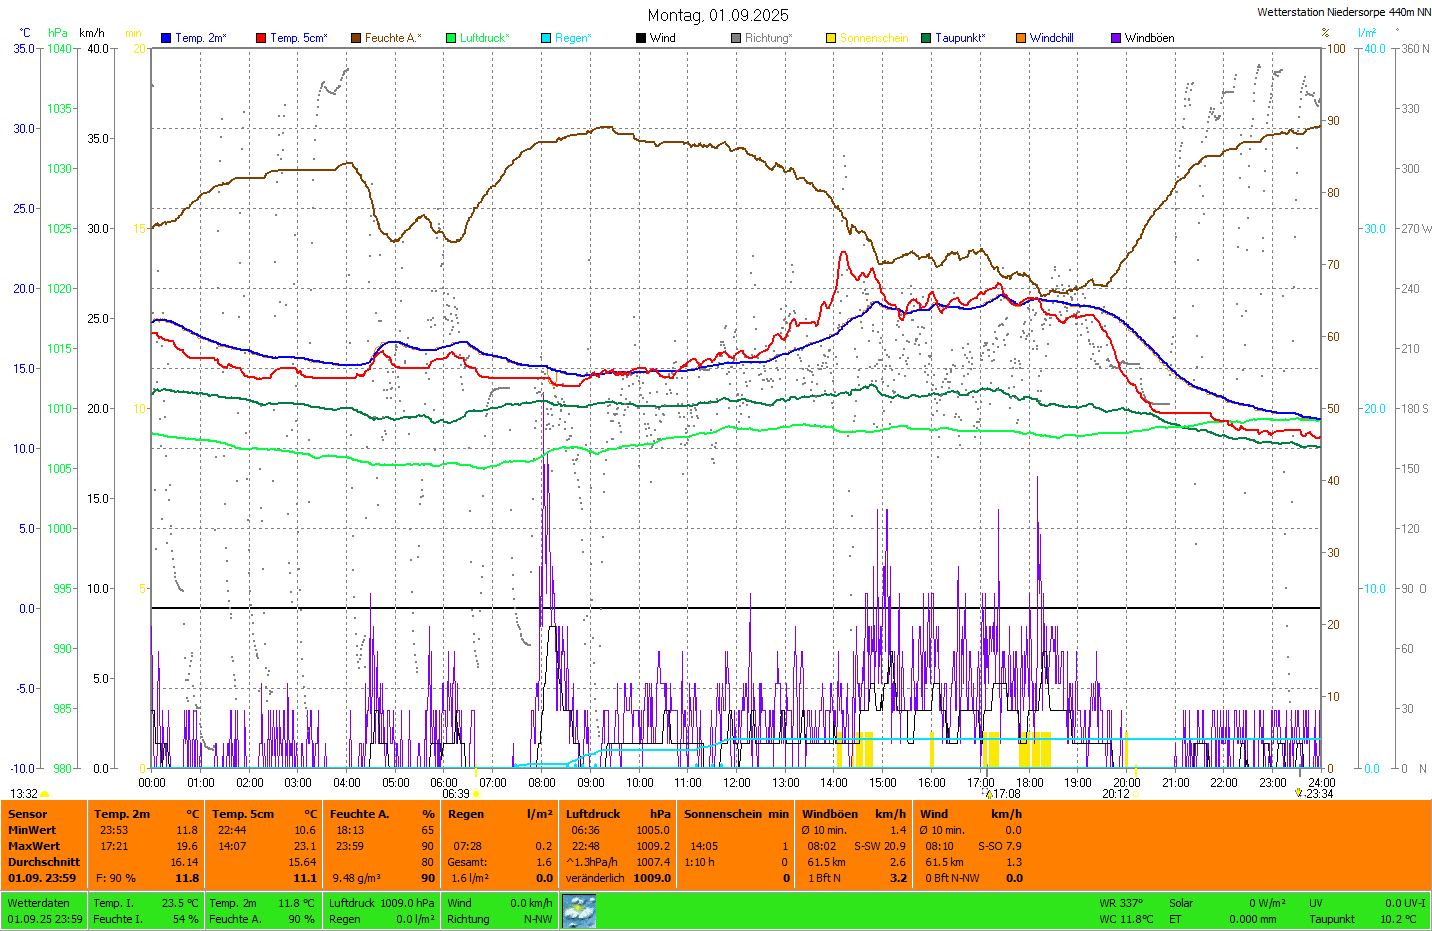Select the Windchill legend label
The width and height of the screenshot is (1432, 931).
coord(1051,38)
